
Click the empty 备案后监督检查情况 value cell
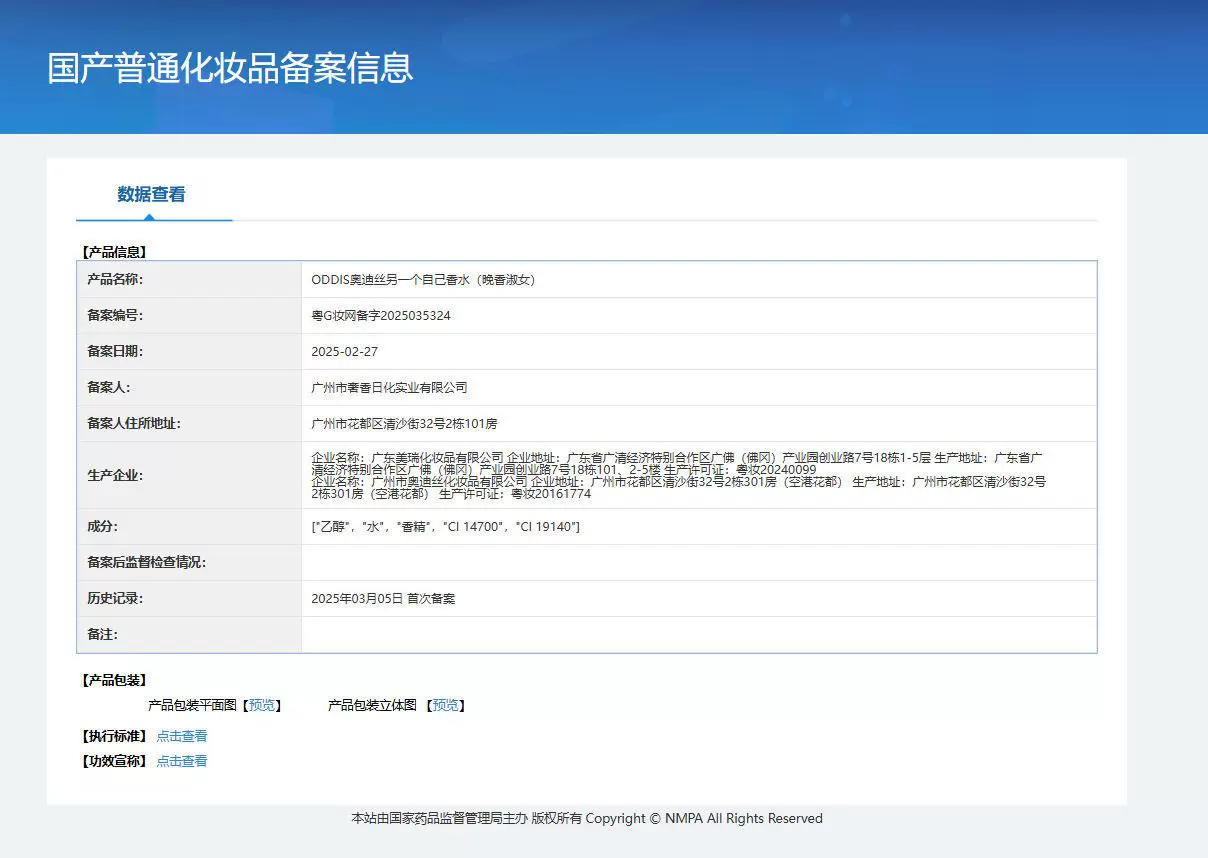pyautogui.click(x=698, y=563)
